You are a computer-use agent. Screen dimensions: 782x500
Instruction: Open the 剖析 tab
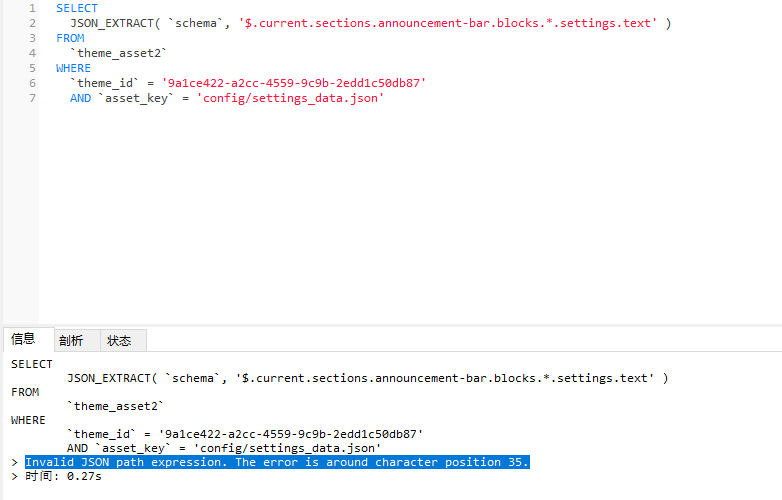pyautogui.click(x=71, y=340)
